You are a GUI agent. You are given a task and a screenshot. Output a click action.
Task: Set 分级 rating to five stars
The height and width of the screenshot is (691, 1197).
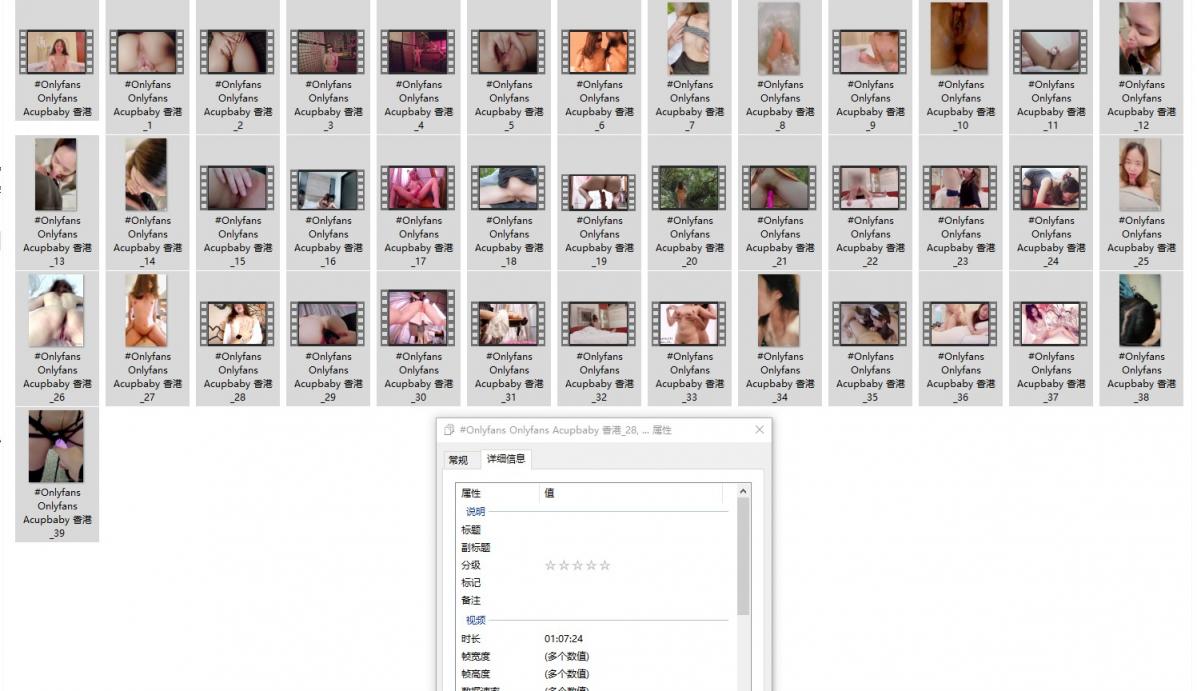[604, 566]
